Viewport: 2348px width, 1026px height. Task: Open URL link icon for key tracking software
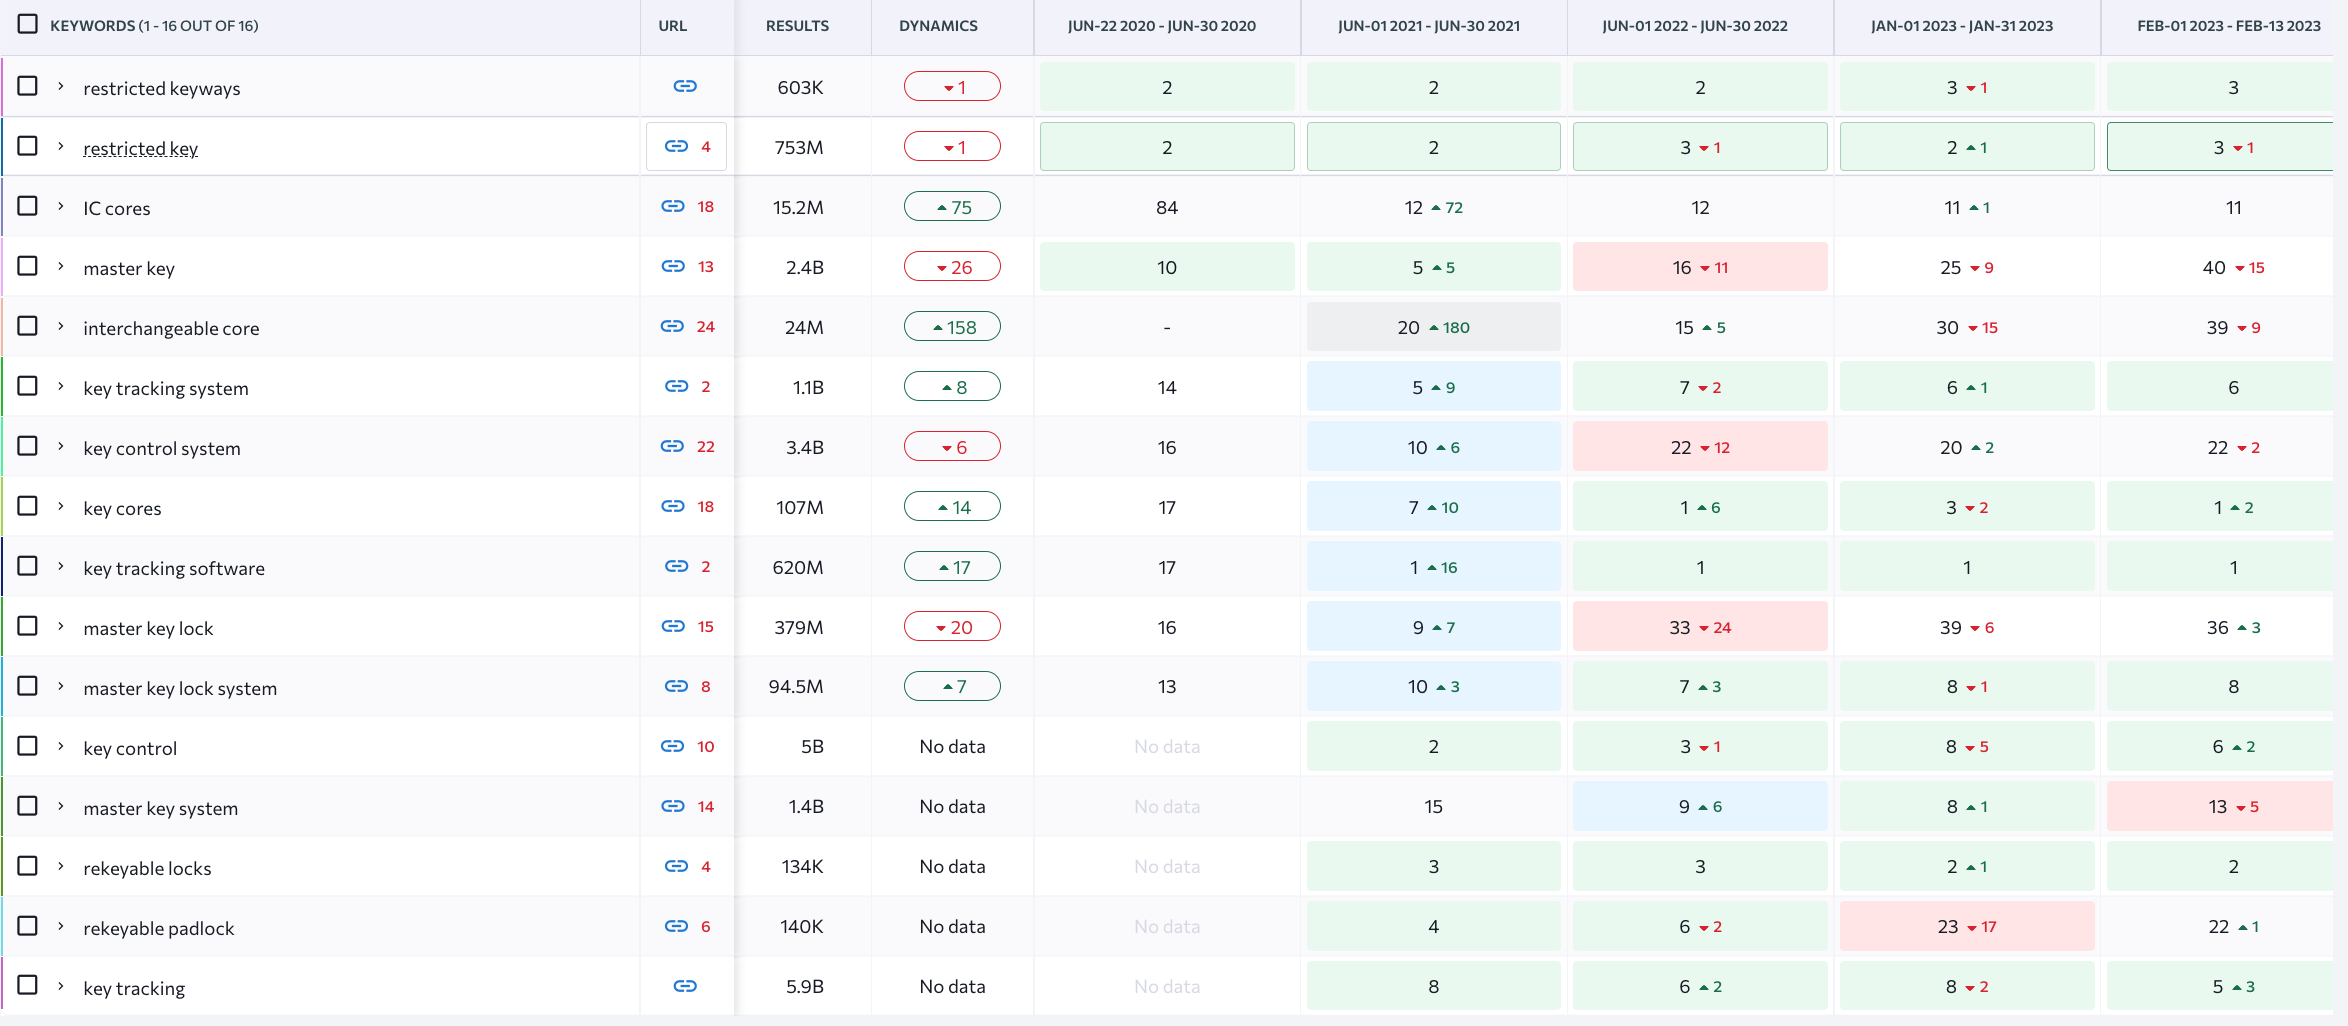pos(677,566)
